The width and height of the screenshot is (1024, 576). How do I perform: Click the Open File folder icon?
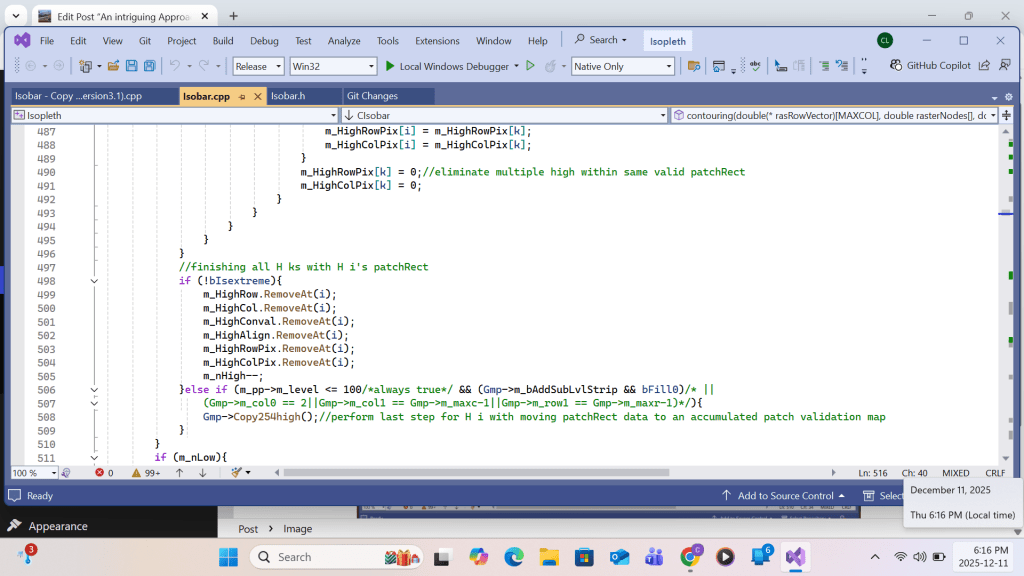113,66
